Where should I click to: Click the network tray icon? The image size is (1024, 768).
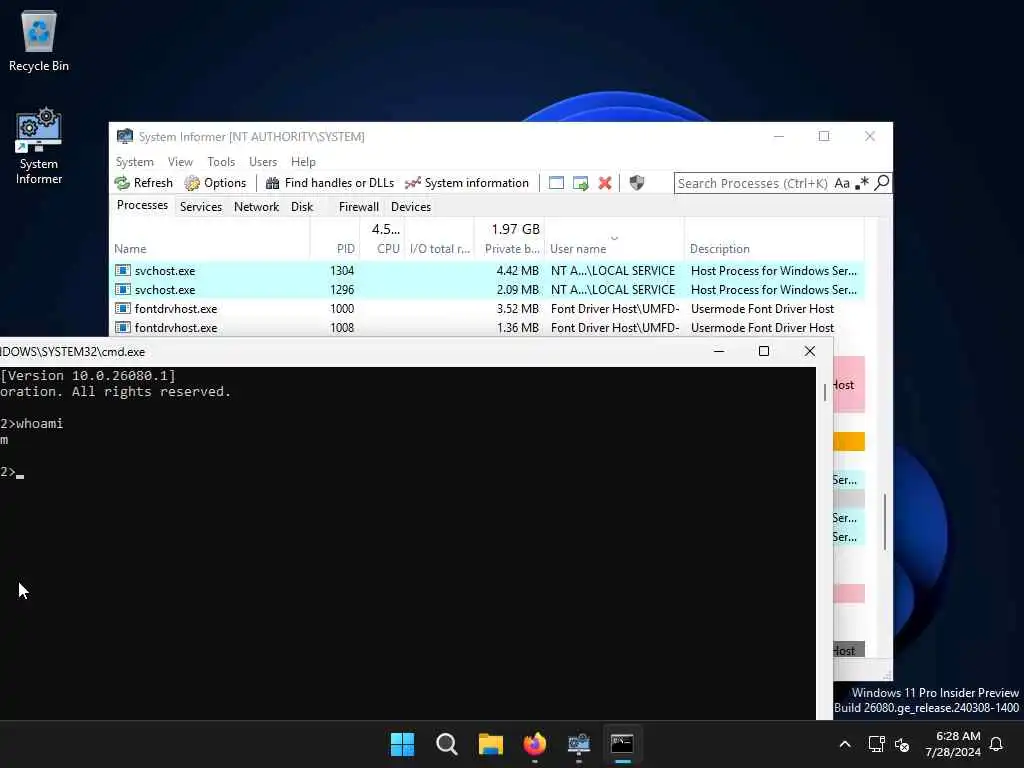click(876, 744)
